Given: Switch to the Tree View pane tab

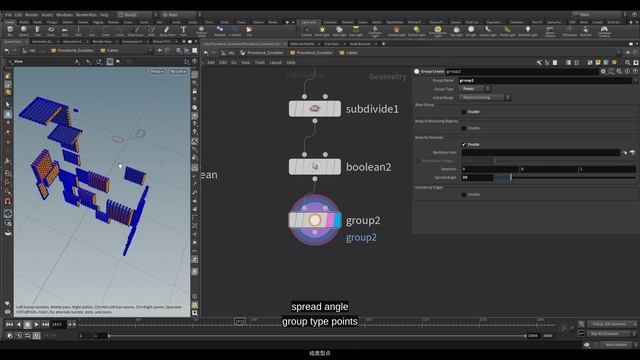Looking at the screenshot, I should (331, 44).
